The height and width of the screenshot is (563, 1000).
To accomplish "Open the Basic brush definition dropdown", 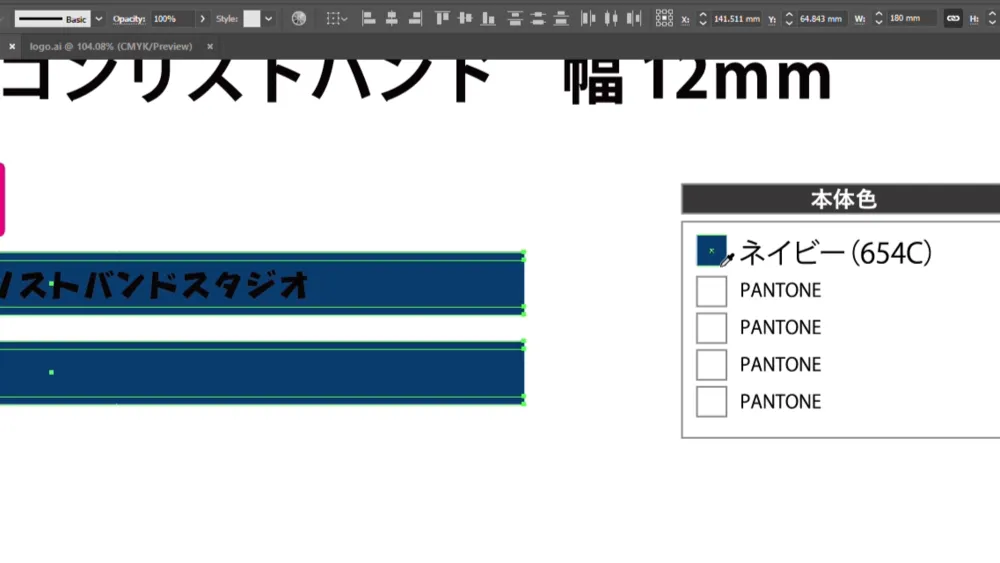I will [99, 19].
